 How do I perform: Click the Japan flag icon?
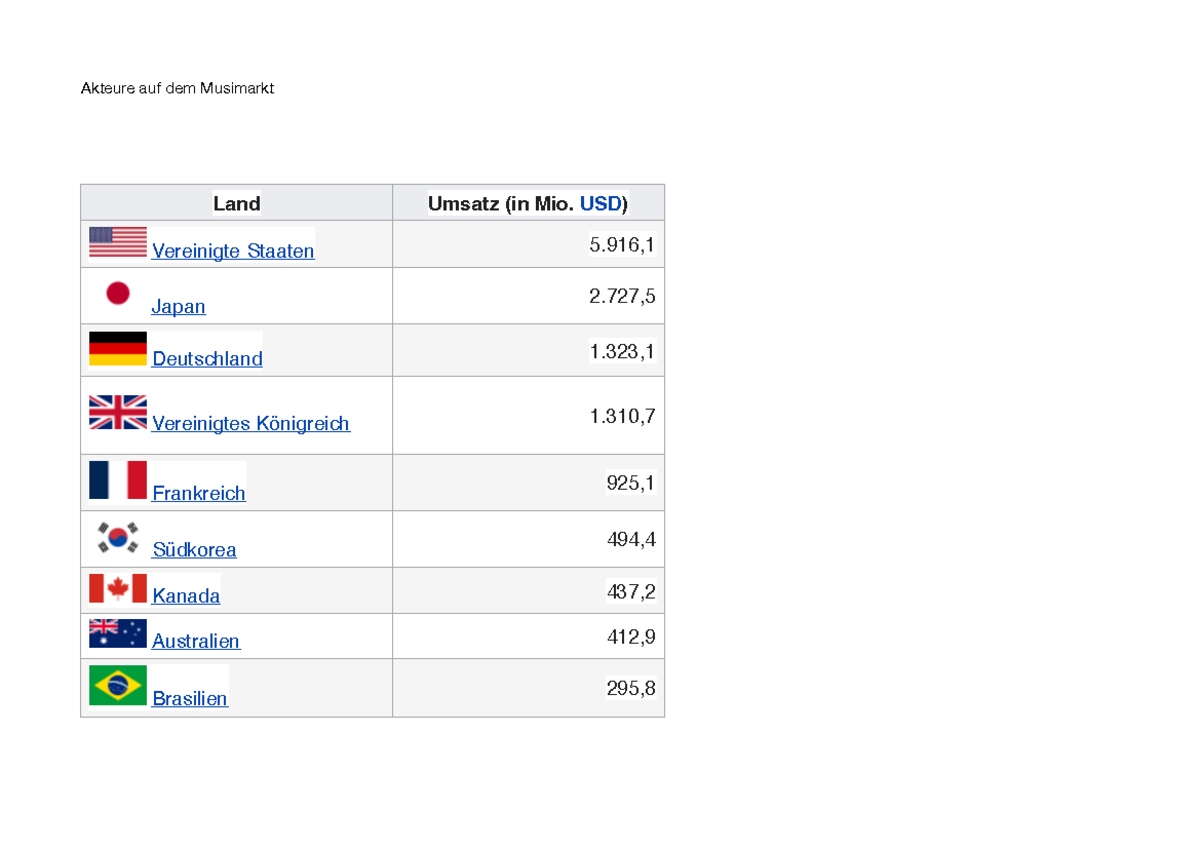[118, 293]
